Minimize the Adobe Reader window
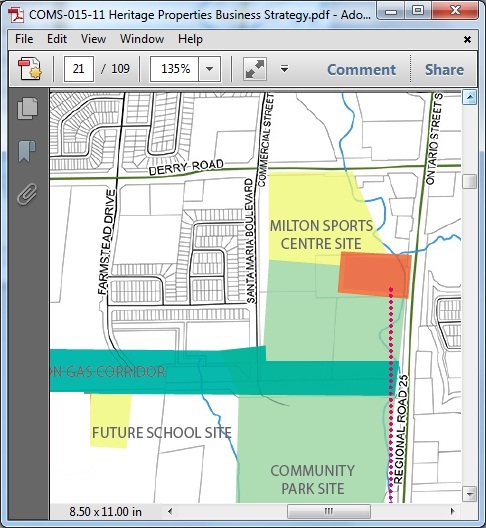The height and width of the screenshot is (528, 486). 390,12
